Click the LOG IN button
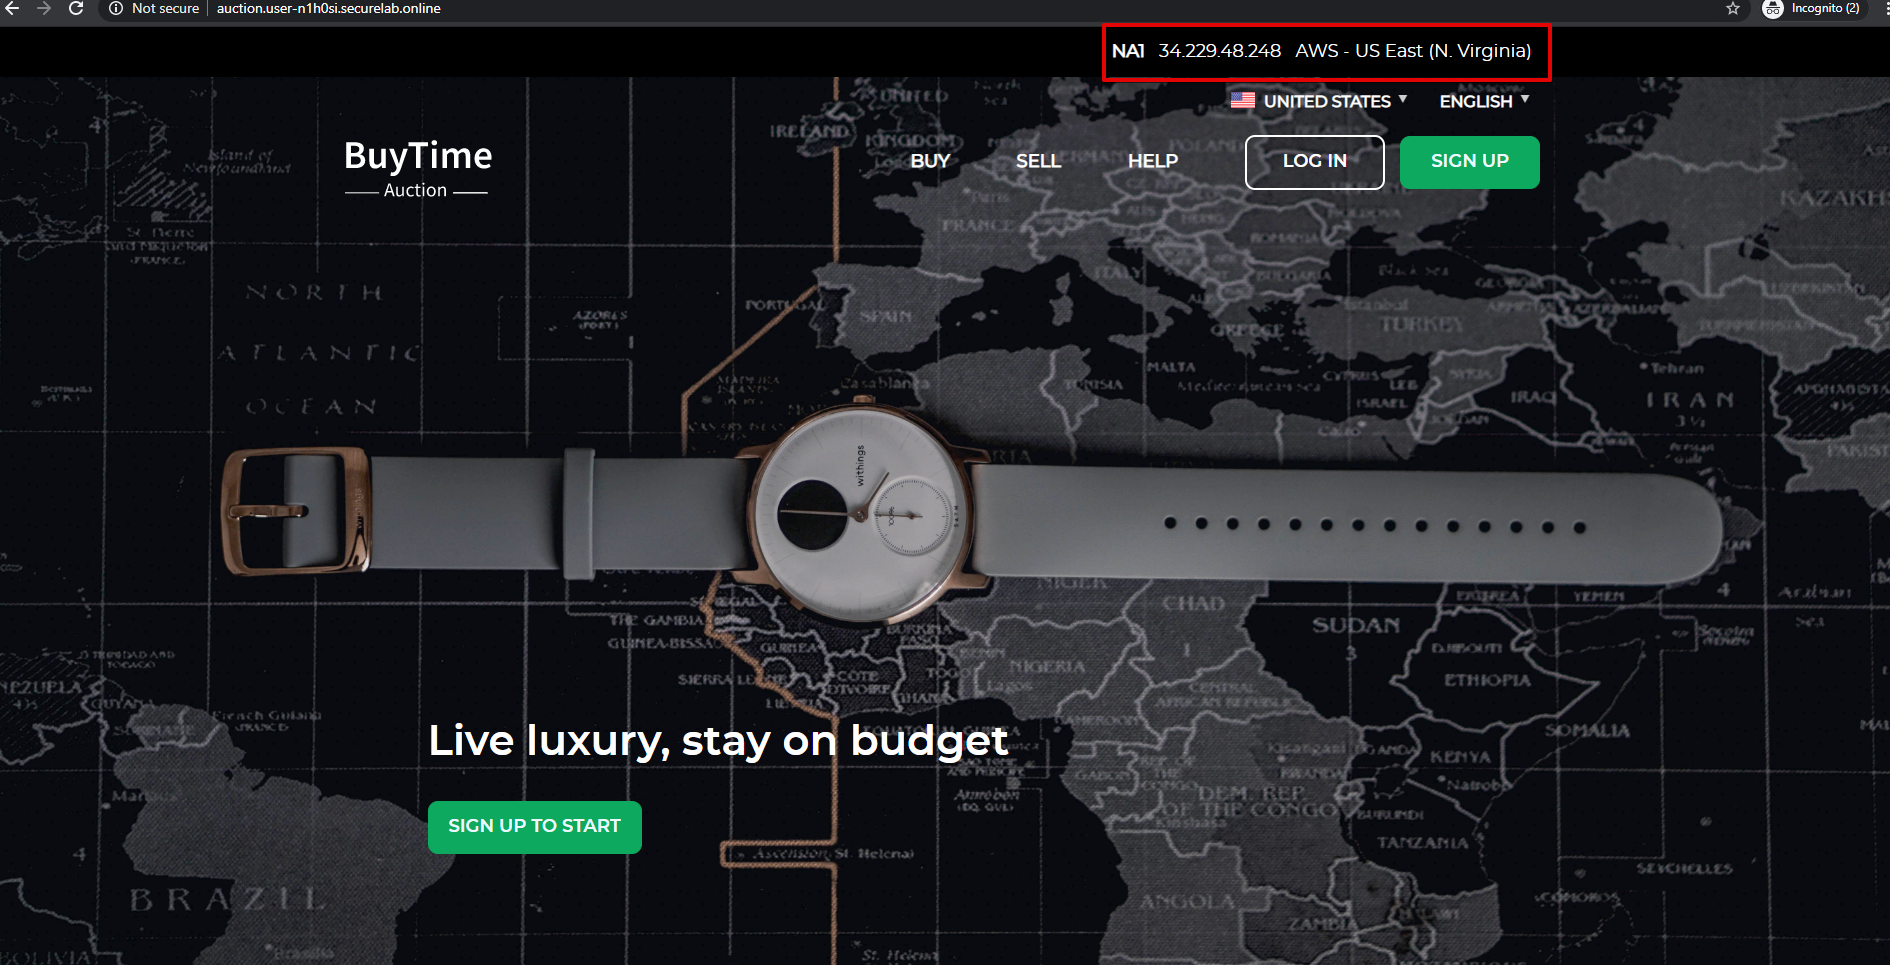The height and width of the screenshot is (965, 1890). click(1315, 162)
